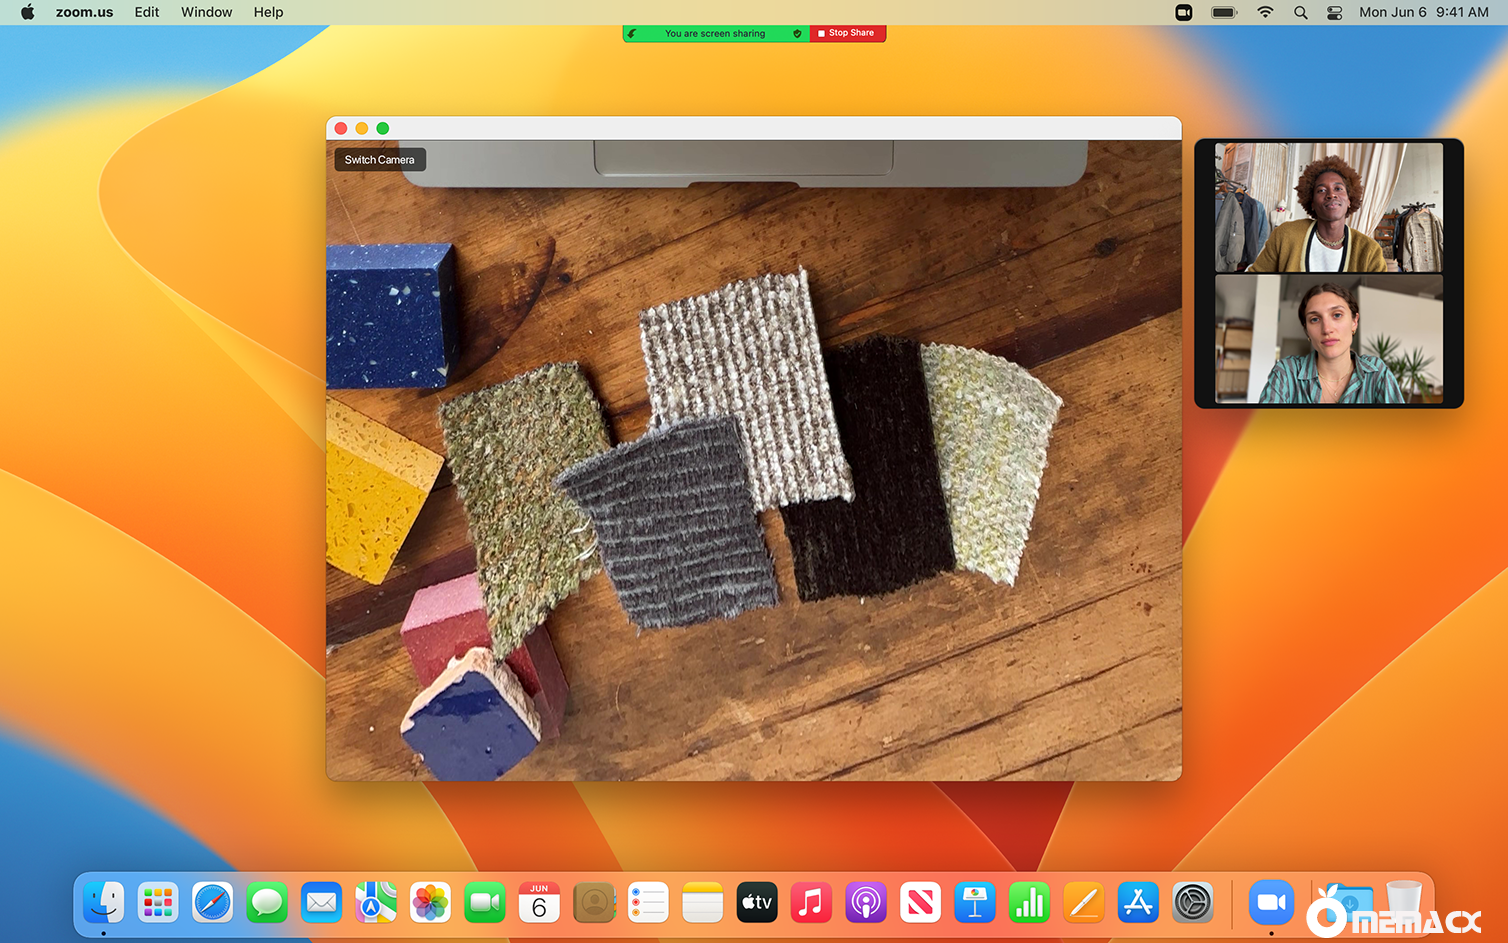
Task: Click the camera status icon in menu bar
Action: (x=1183, y=12)
